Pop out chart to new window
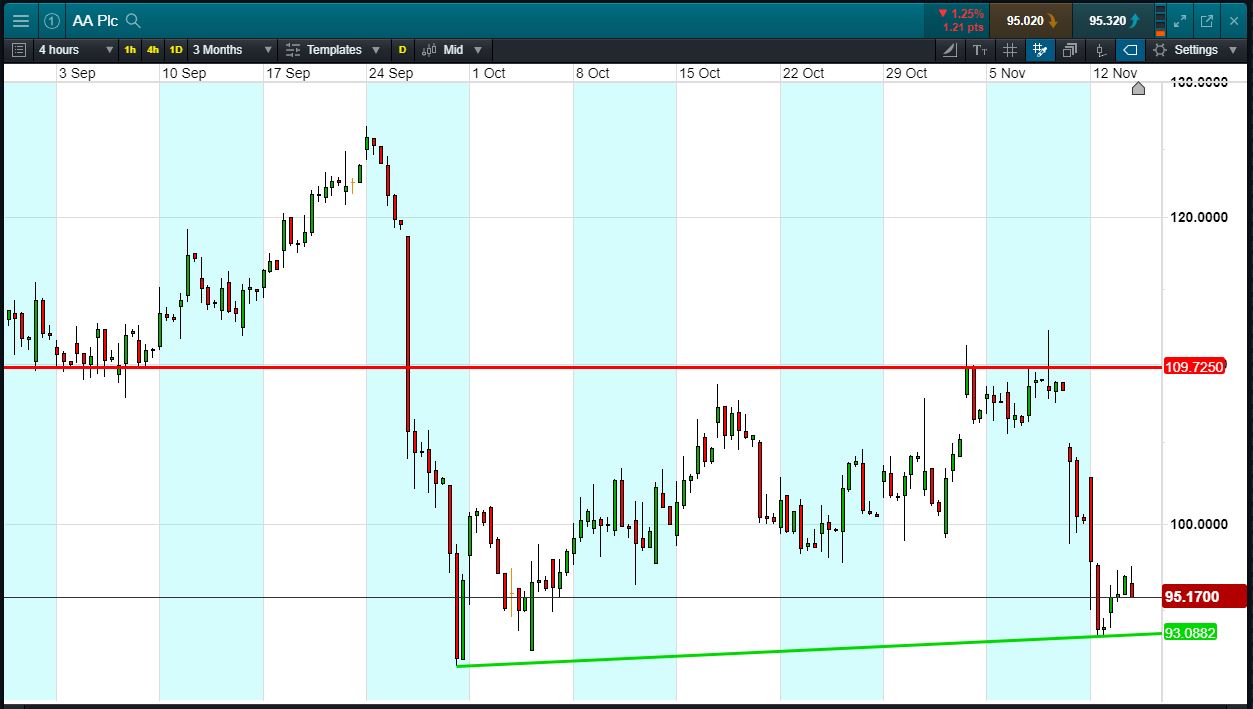 tap(1207, 20)
